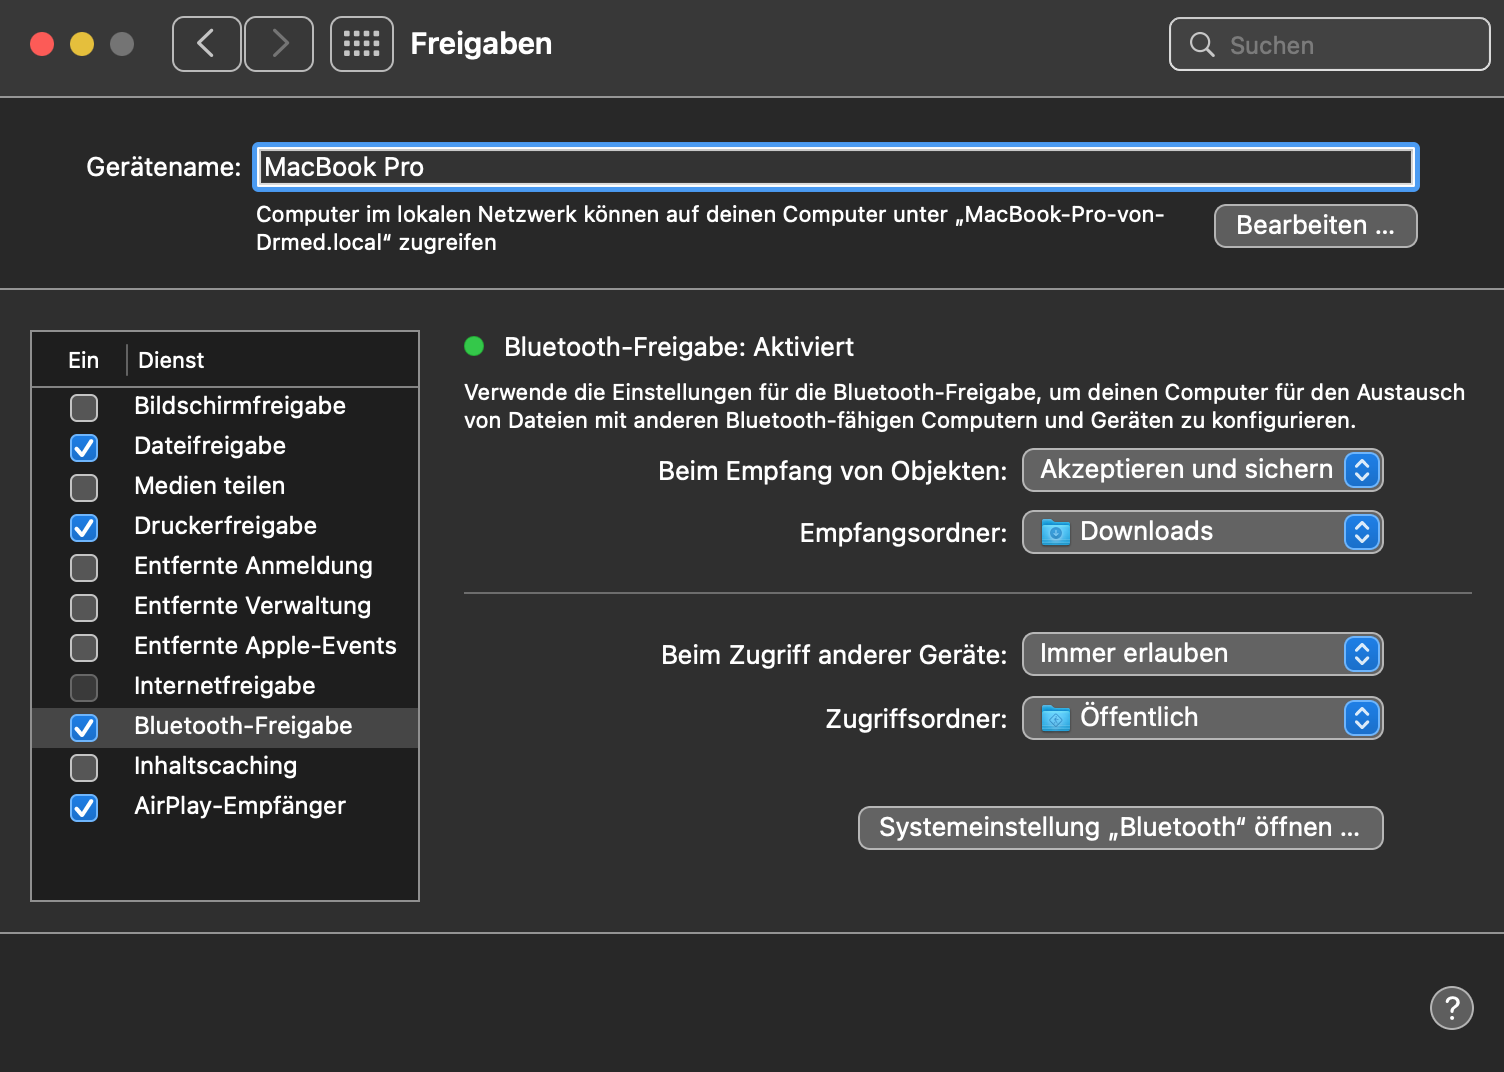The height and width of the screenshot is (1072, 1504).
Task: Open the Akzeptieren und sichern dropdown
Action: point(1202,470)
